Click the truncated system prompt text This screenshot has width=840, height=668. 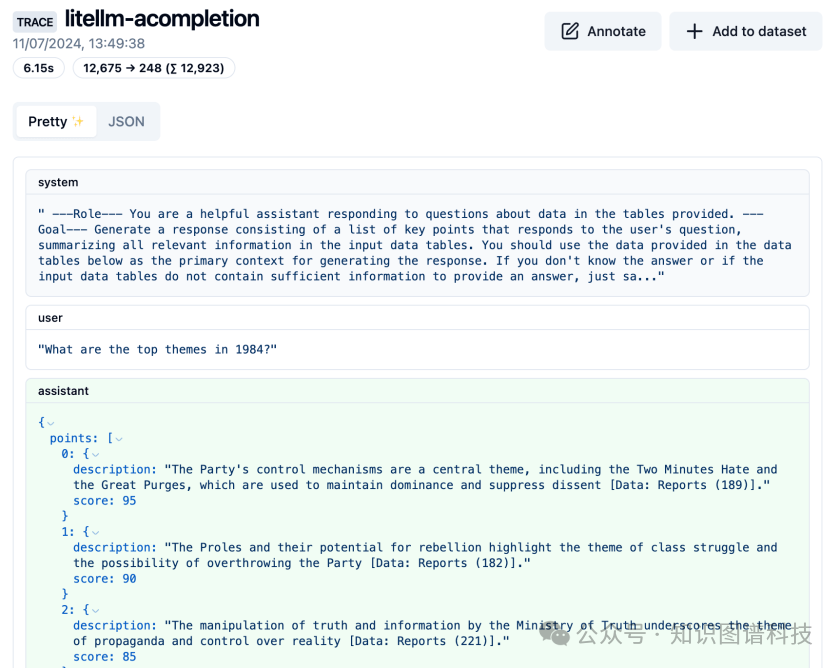(x=415, y=245)
